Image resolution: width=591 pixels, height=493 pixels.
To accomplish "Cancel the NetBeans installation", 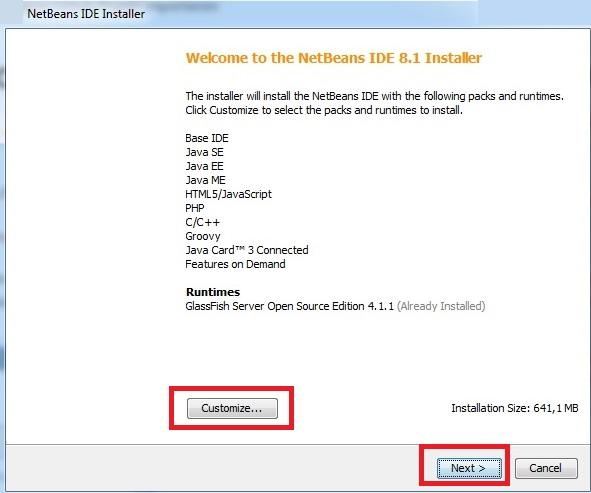I will click(x=546, y=468).
